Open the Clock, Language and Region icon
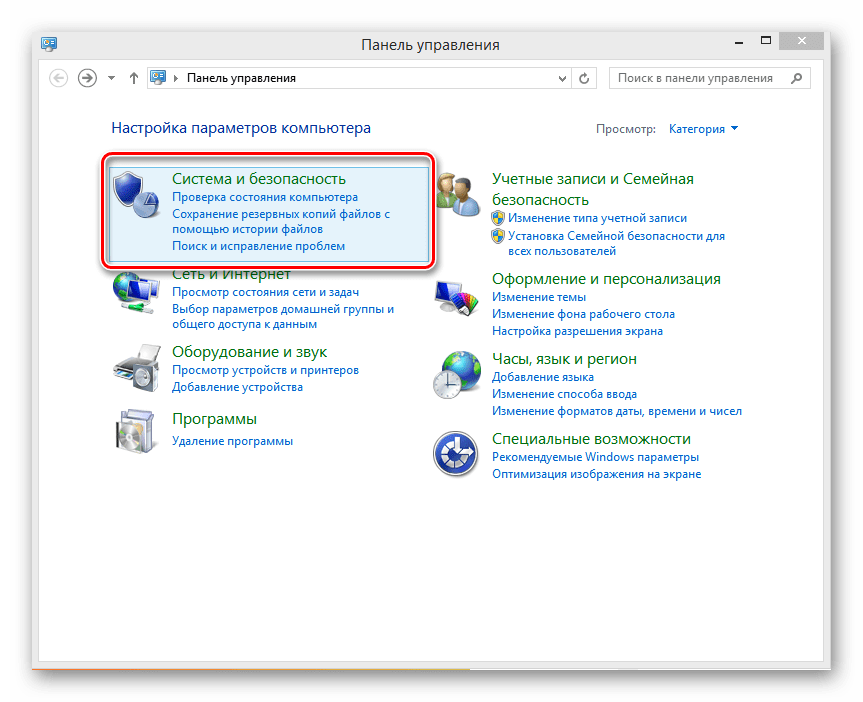This screenshot has height=702, width=863. pyautogui.click(x=456, y=374)
